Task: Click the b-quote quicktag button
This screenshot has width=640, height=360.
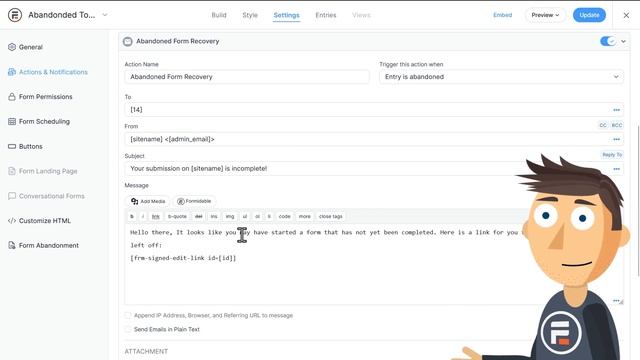Action: pos(177,216)
